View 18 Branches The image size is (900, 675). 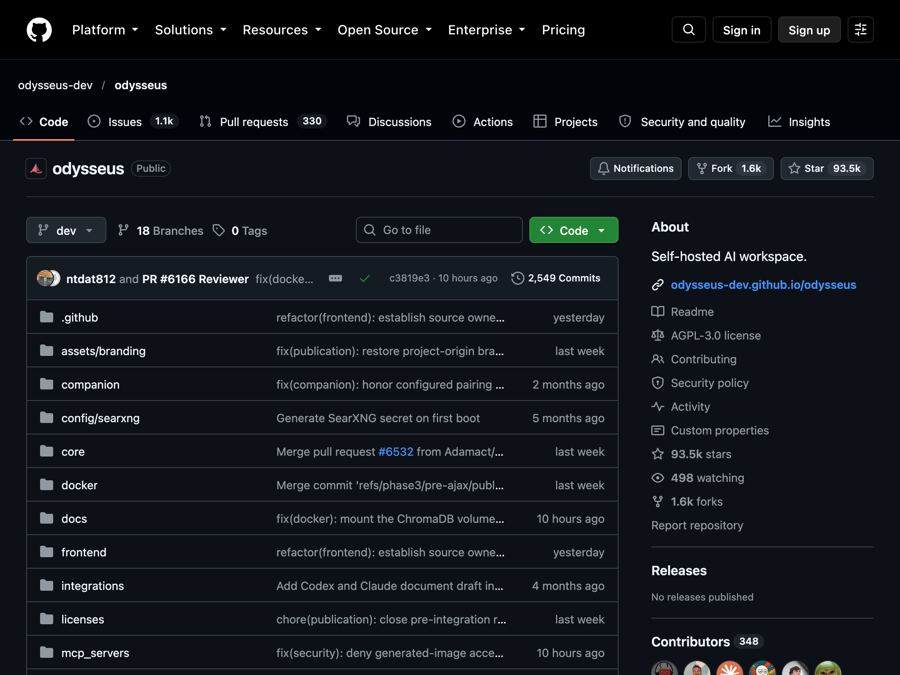pos(161,230)
